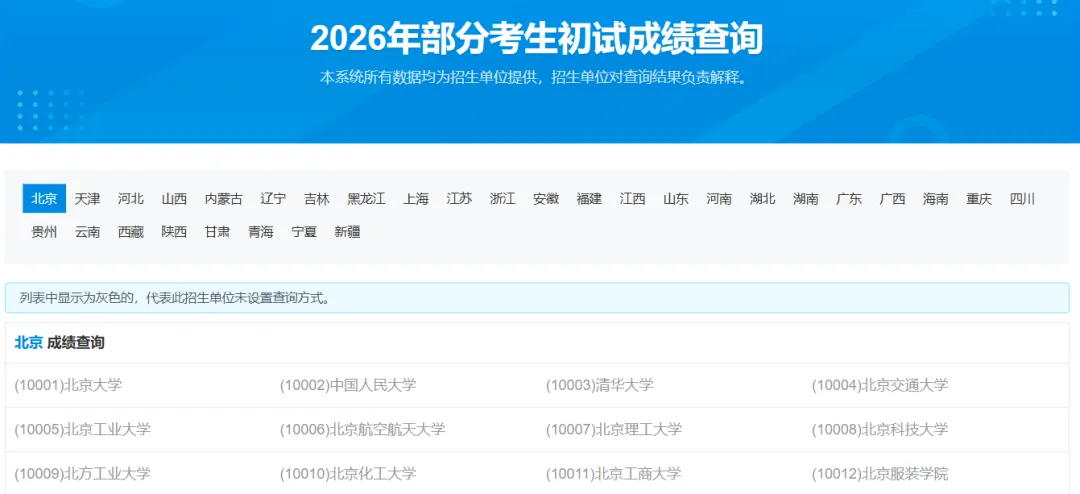Choose the 广西 region tab
This screenshot has height=494, width=1080.
(893, 199)
